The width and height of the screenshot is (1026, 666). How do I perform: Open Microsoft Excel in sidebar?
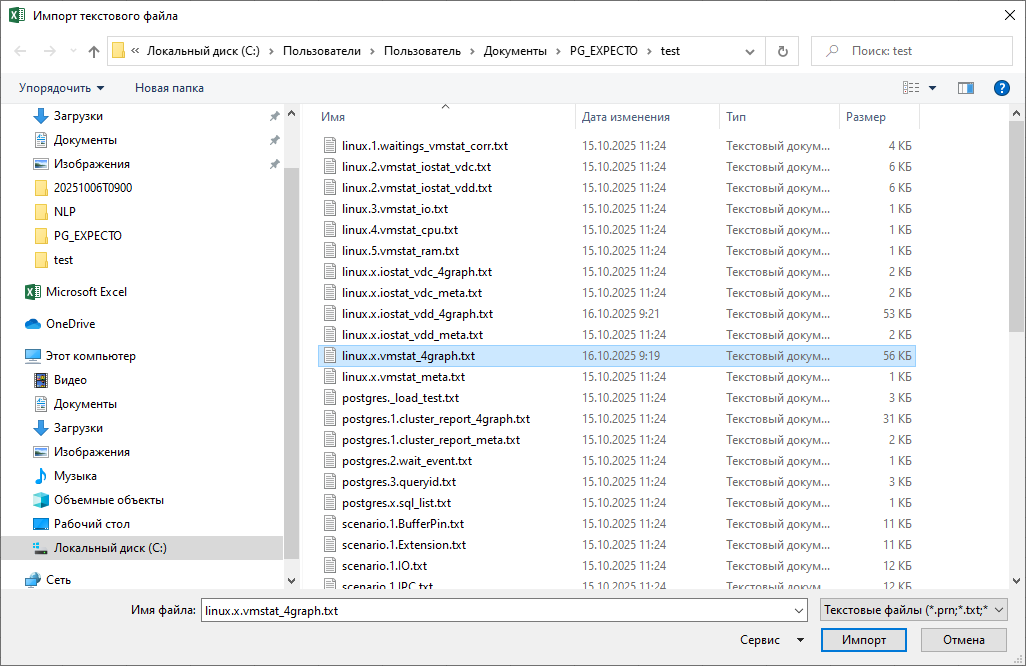click(86, 292)
